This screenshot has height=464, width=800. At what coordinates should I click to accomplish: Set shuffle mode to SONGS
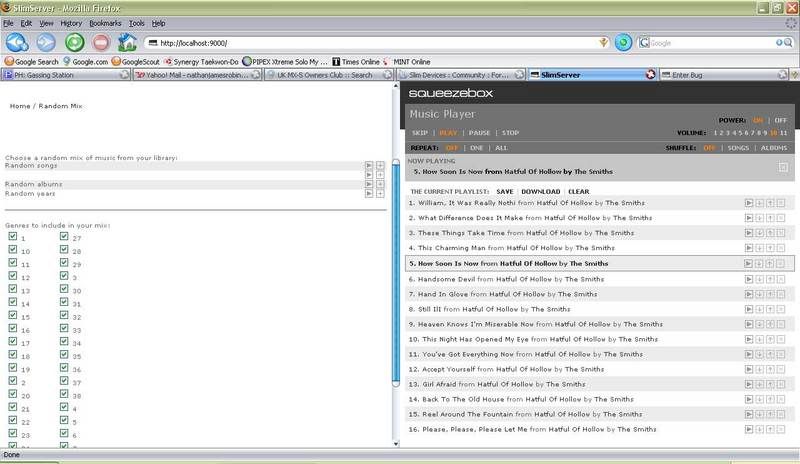tap(738, 147)
